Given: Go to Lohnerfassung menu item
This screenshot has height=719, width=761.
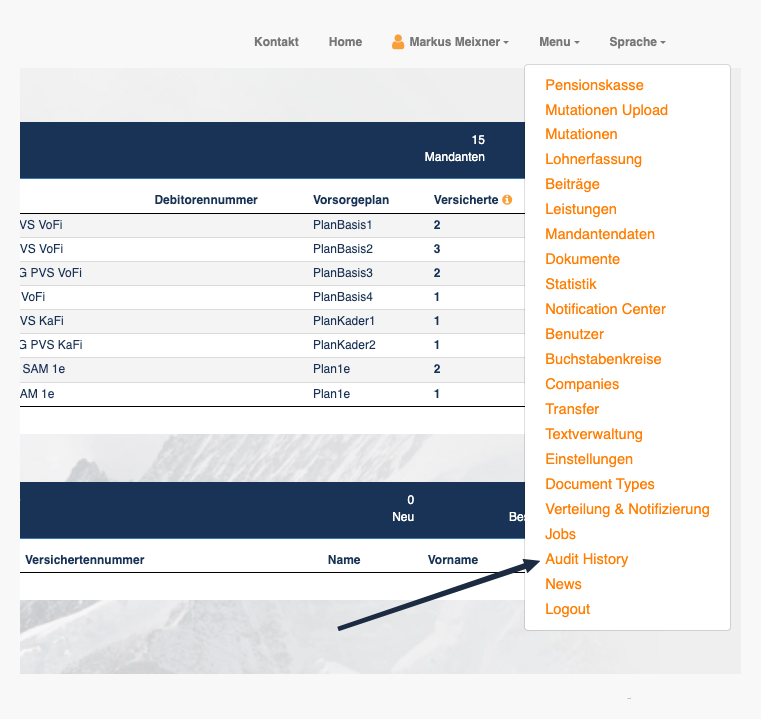Looking at the screenshot, I should pos(593,159).
